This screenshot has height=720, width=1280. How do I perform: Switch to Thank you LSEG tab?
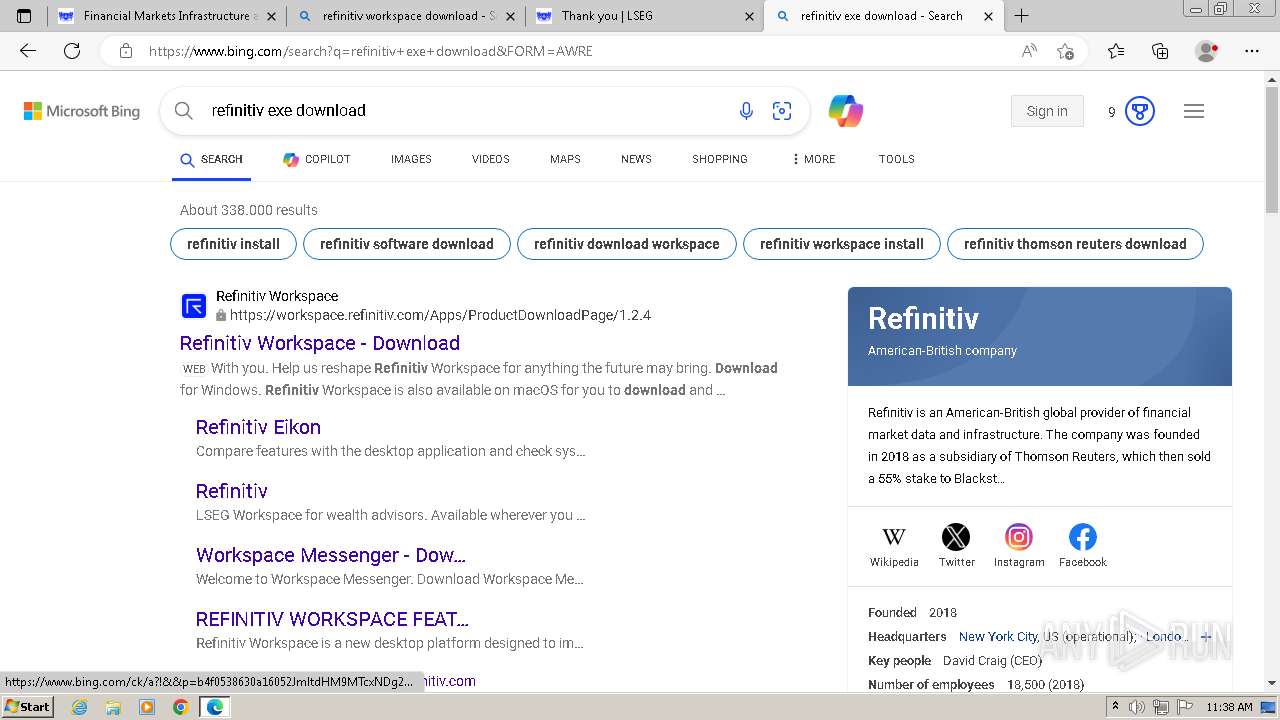tap(645, 16)
